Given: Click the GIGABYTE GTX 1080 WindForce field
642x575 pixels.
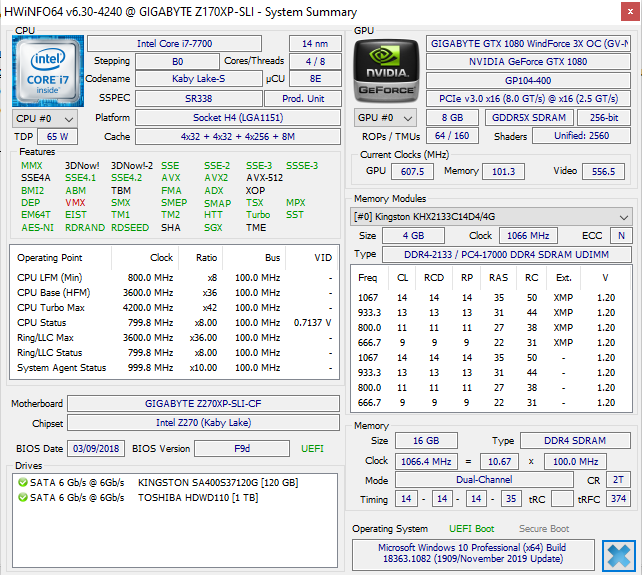Looking at the screenshot, I should click(528, 43).
